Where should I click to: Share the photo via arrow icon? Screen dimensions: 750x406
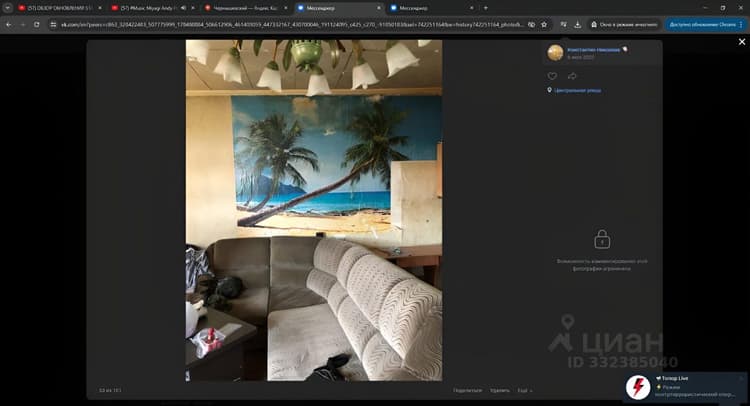coord(572,76)
